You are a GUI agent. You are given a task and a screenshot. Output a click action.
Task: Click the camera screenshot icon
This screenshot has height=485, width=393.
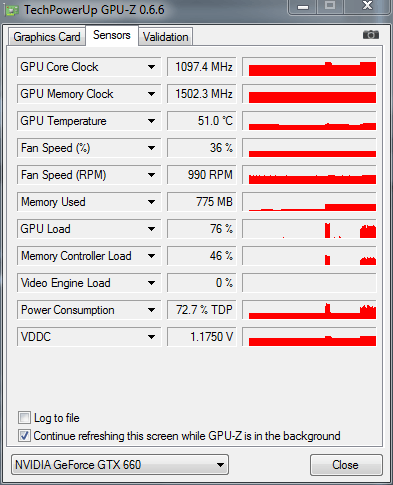click(x=371, y=35)
